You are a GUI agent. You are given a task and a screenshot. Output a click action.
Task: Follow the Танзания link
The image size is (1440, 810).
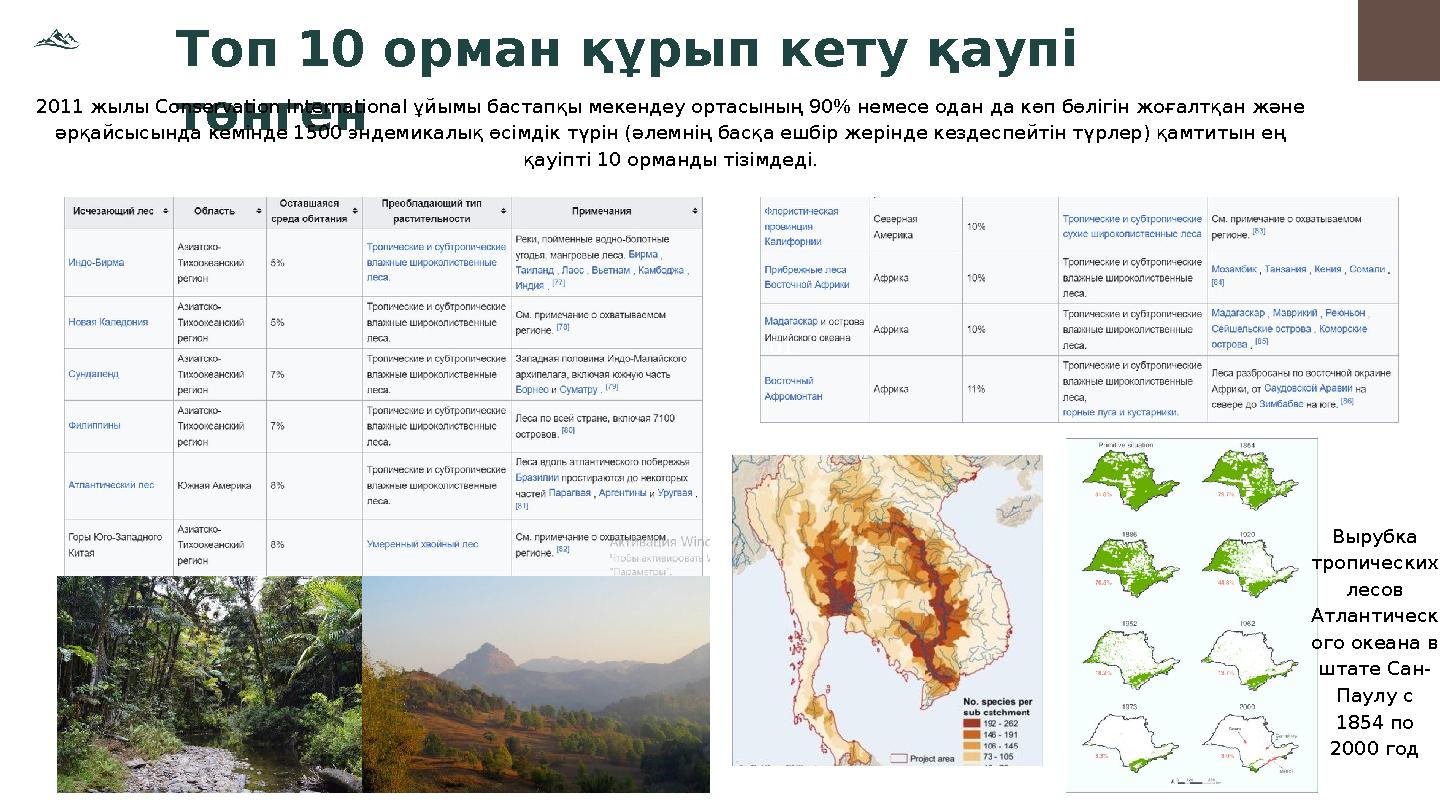[1285, 269]
